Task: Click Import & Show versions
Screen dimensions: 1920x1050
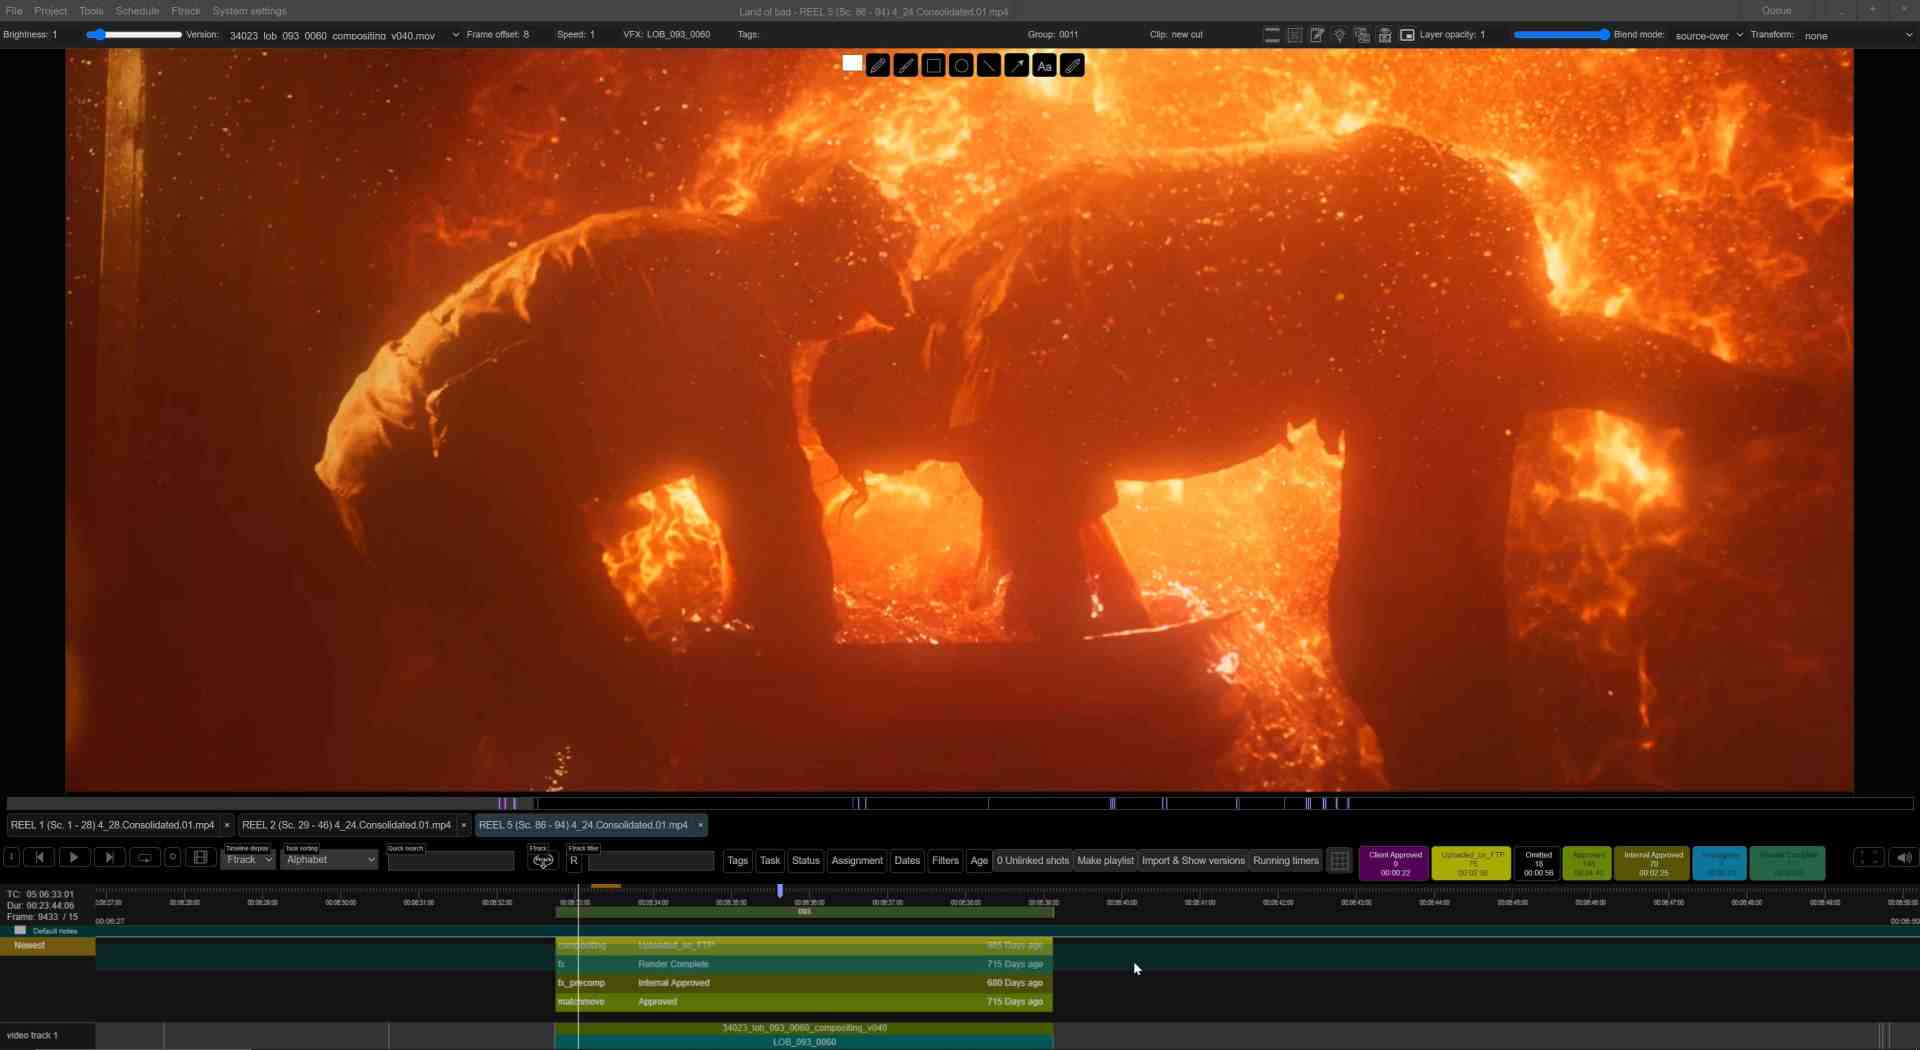Action: click(x=1193, y=860)
